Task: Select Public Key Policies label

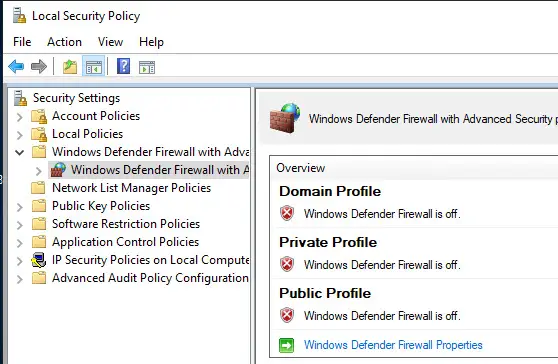Action: click(x=101, y=206)
